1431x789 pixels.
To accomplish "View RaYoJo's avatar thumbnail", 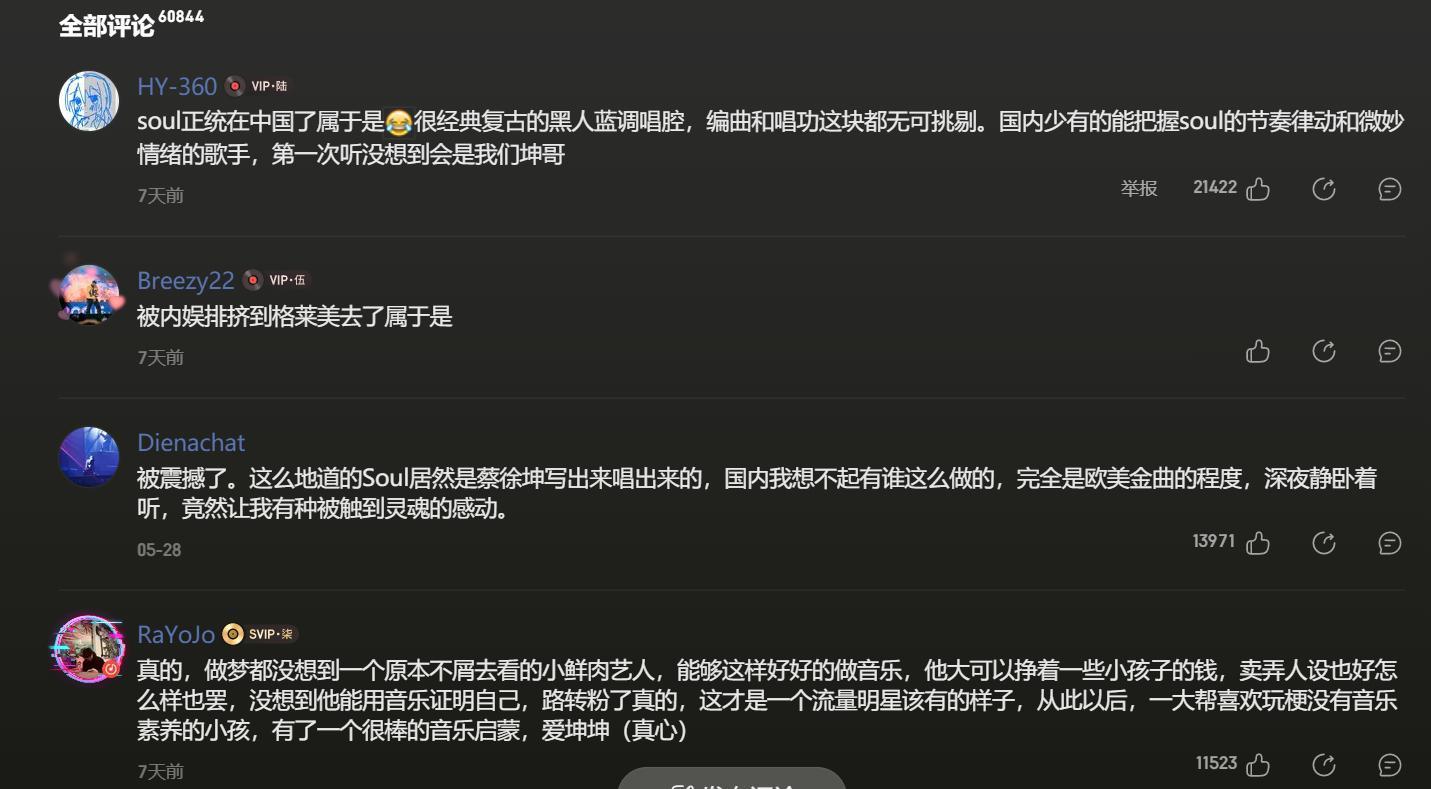I will click(x=89, y=647).
